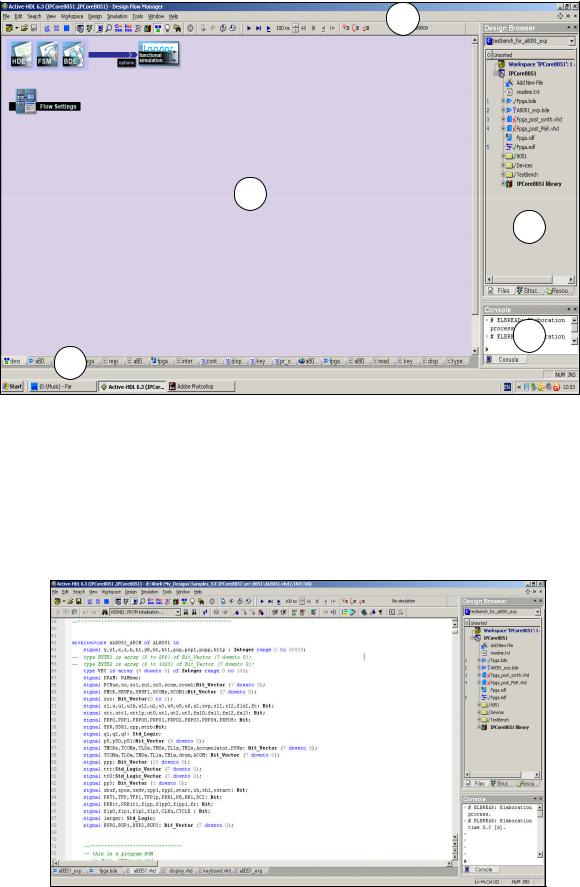Viewport: 580px width, 887px height.
Task: Click the binoculars find icon in the lower editor
Action: [105, 612]
